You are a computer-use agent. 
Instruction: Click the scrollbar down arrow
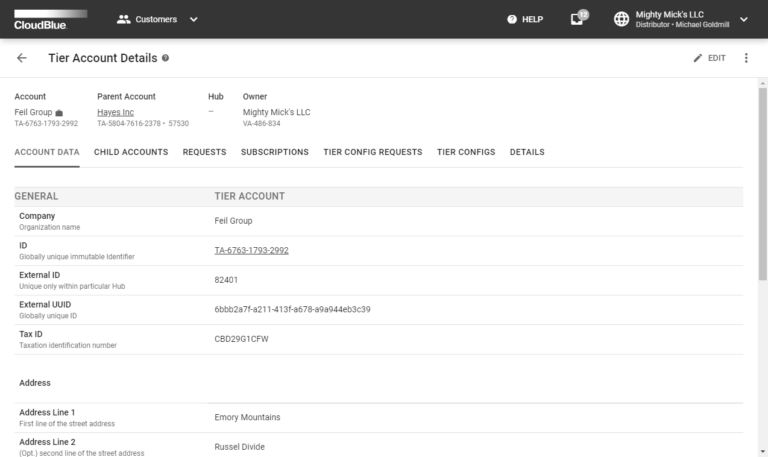pos(763,452)
